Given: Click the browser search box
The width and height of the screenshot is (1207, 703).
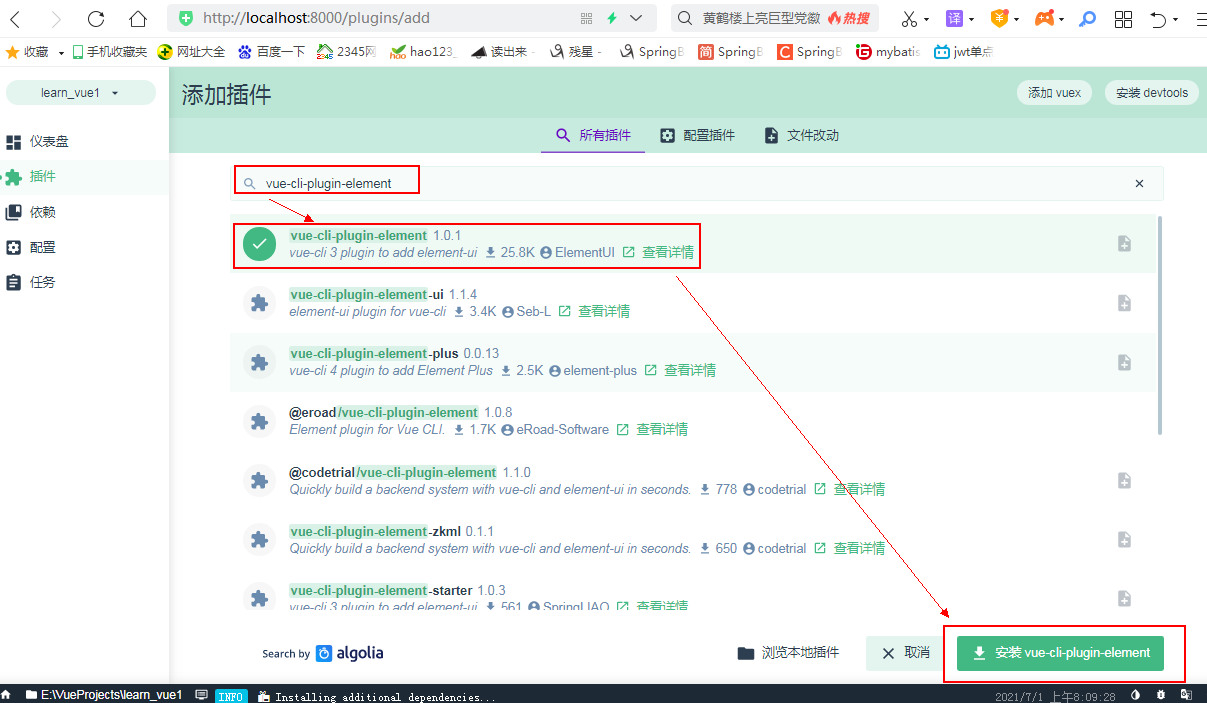Looking at the screenshot, I should click(x=773, y=18).
